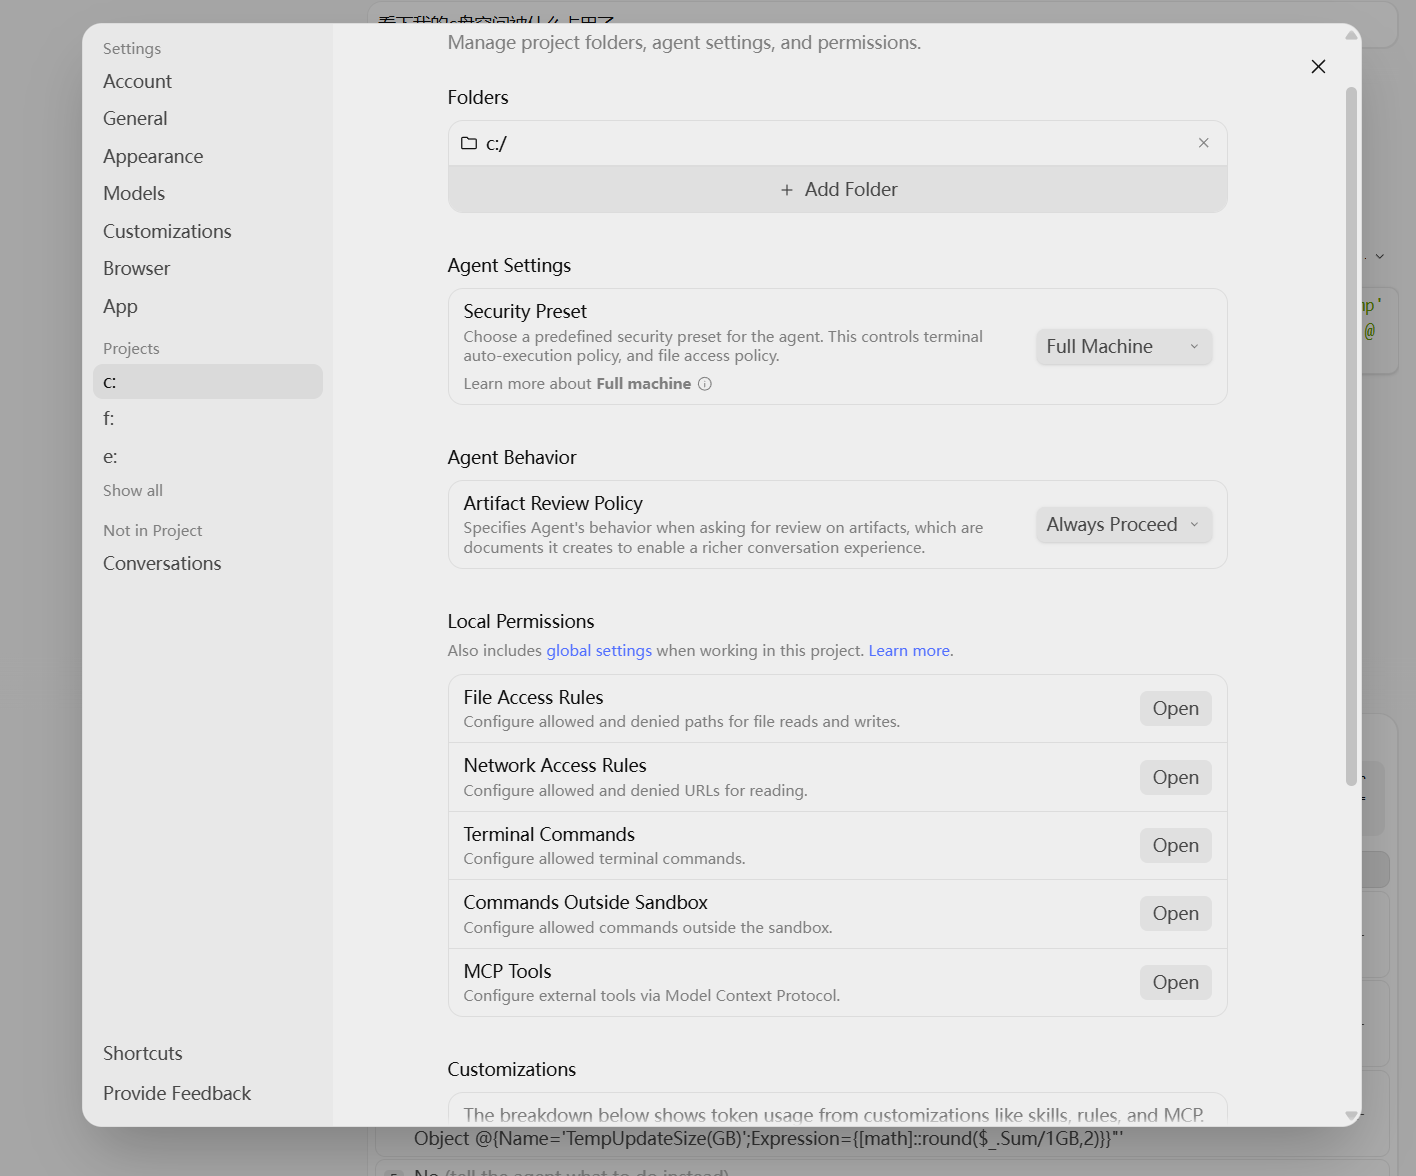1416x1176 pixels.
Task: Click the info icon beside Full machine
Action: point(705,384)
